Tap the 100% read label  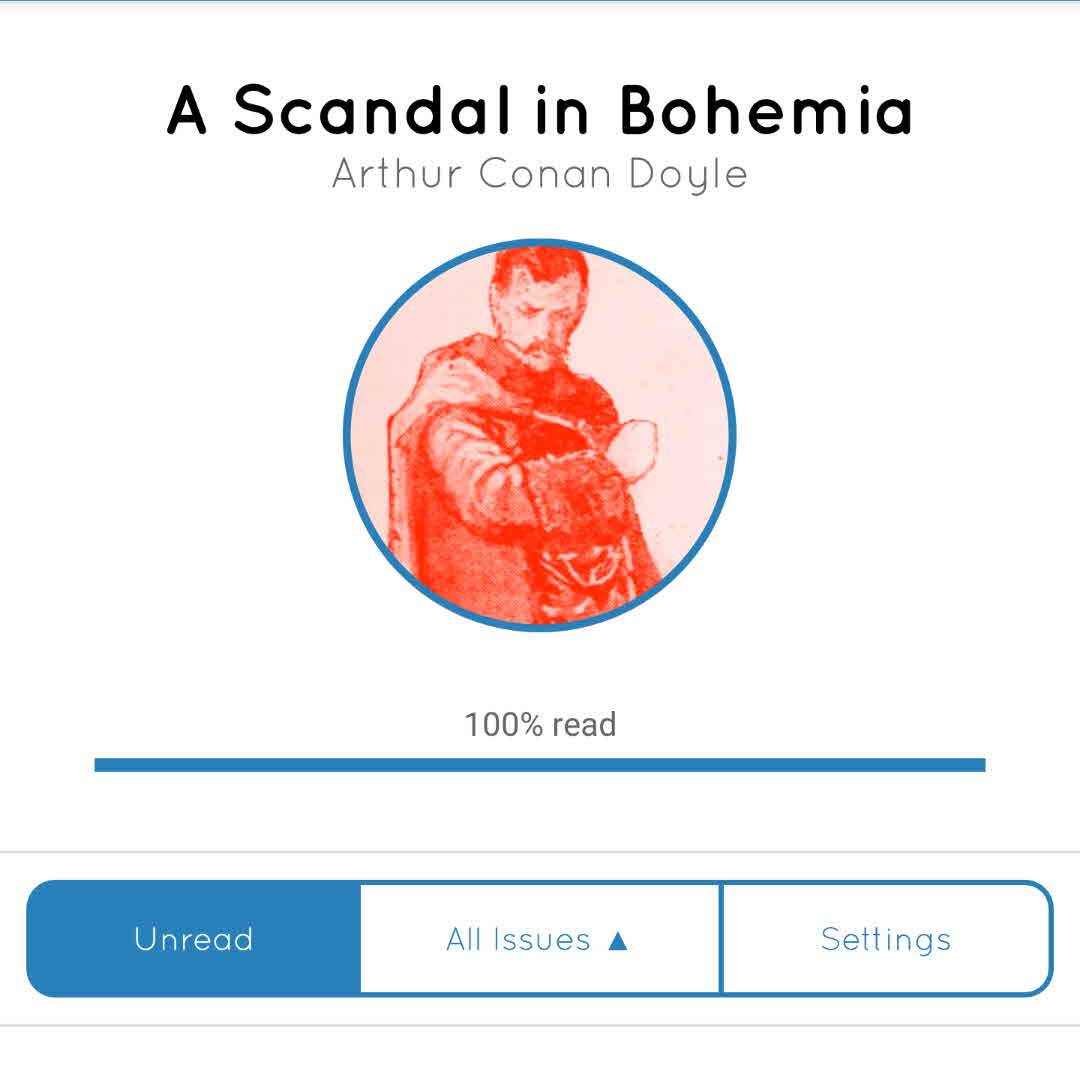(540, 724)
